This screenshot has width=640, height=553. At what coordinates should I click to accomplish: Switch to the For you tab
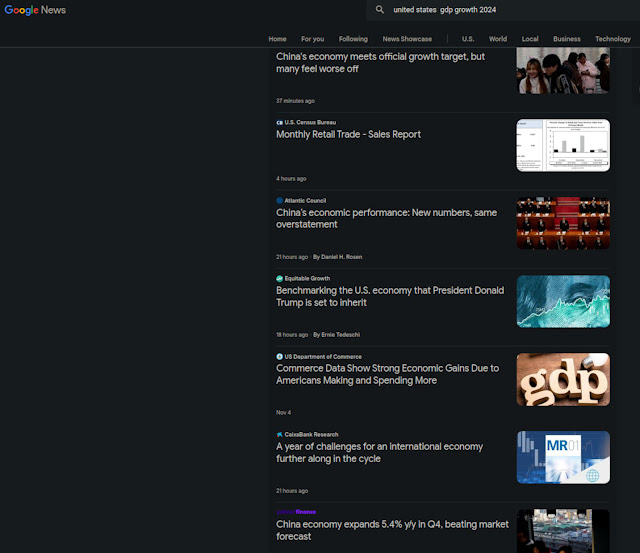click(313, 39)
